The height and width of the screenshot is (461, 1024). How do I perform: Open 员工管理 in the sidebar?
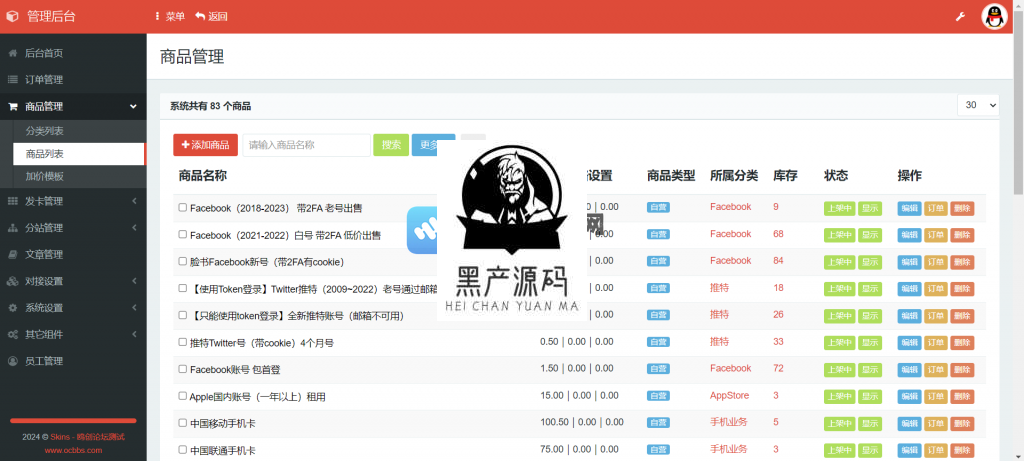point(73,361)
